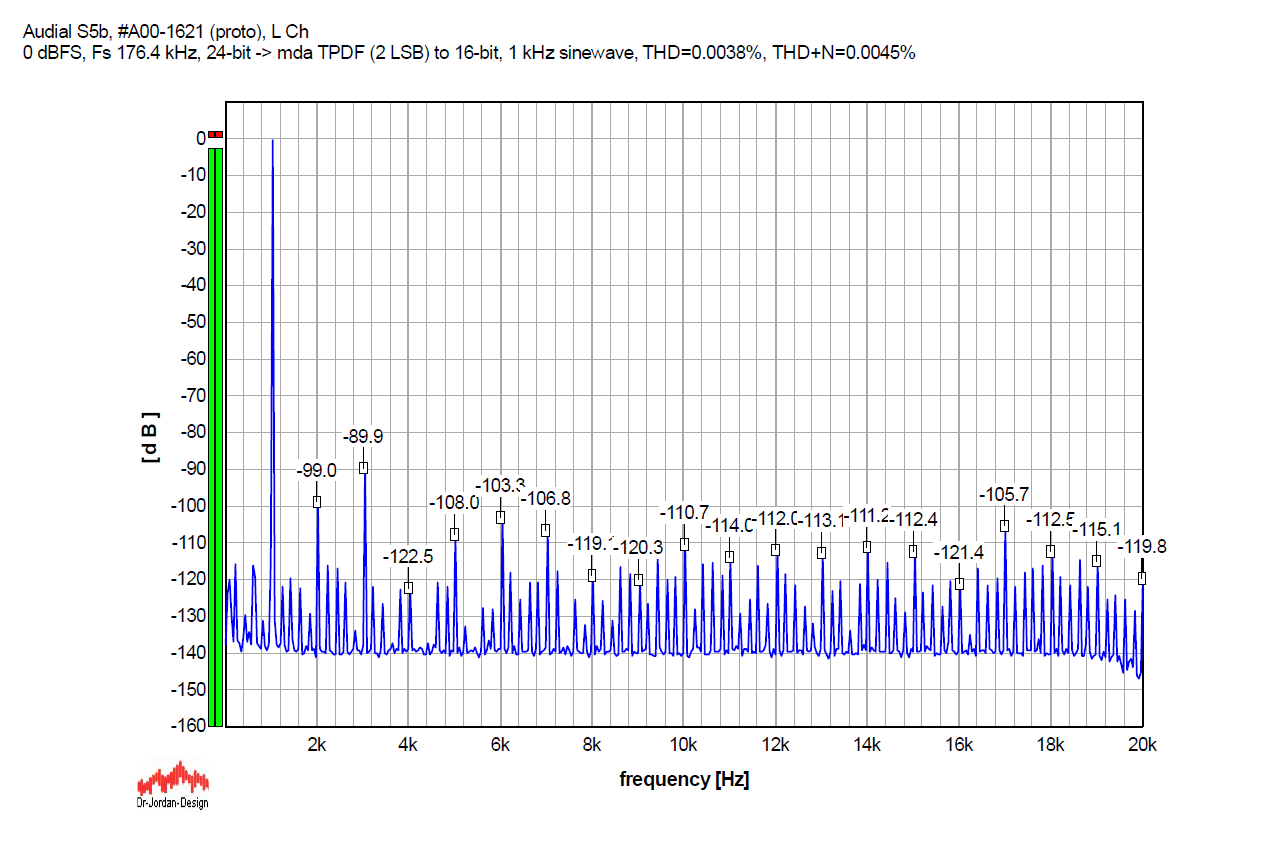Screen dimensions: 1280x850
Task: Click the -160 label on dB axis
Action: (186, 726)
